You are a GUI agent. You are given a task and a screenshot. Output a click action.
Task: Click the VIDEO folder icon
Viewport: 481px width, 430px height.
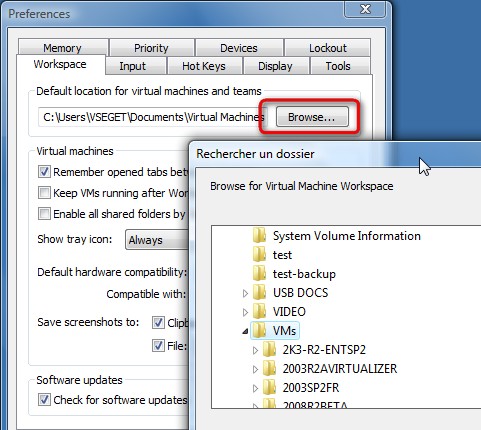(x=259, y=312)
